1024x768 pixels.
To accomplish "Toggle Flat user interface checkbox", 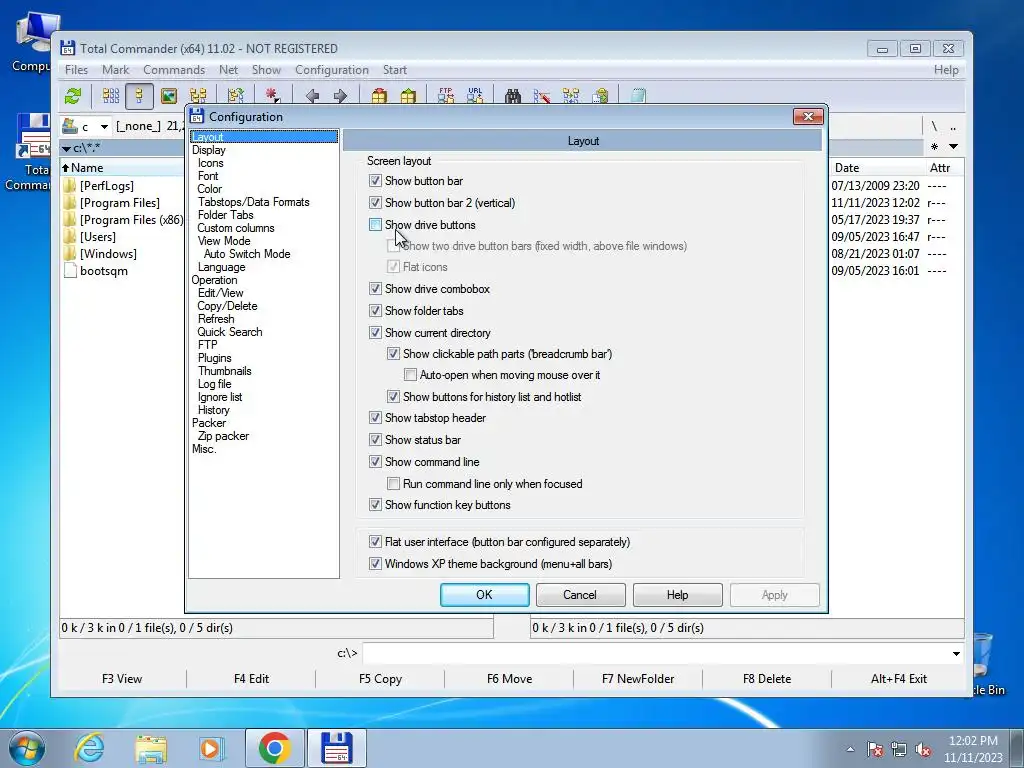I will click(x=375, y=542).
